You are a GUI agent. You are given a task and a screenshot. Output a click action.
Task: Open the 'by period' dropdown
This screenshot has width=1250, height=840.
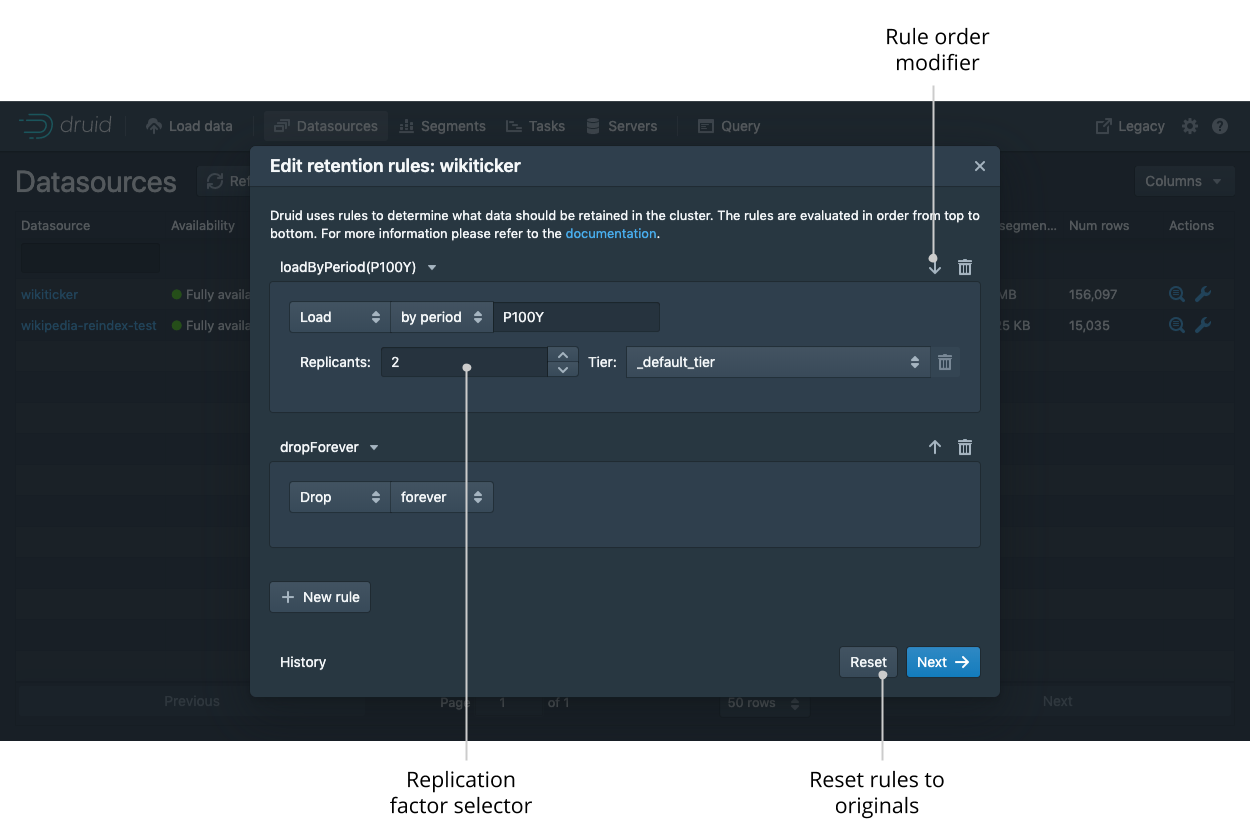pyautogui.click(x=442, y=317)
